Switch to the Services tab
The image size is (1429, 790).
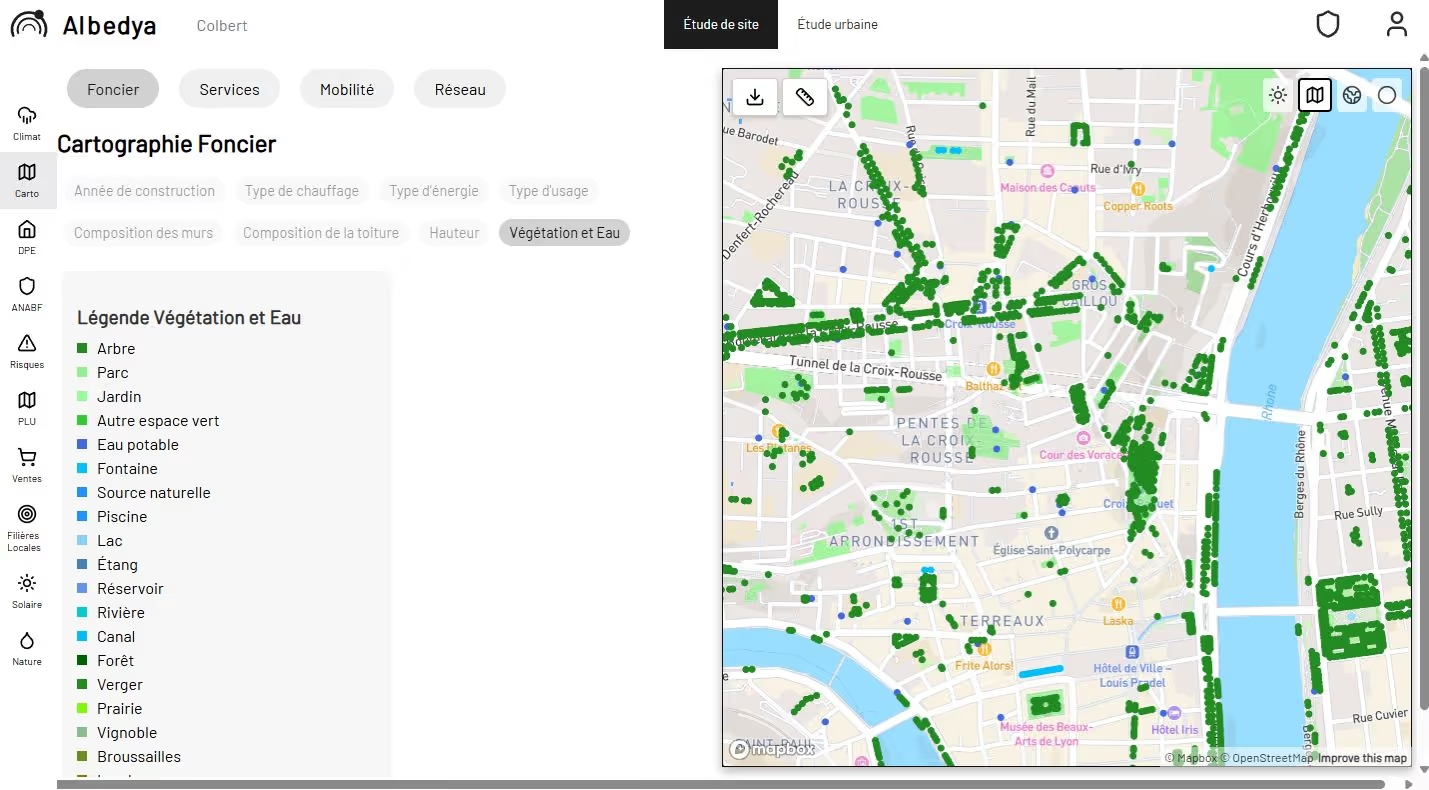[x=229, y=89]
